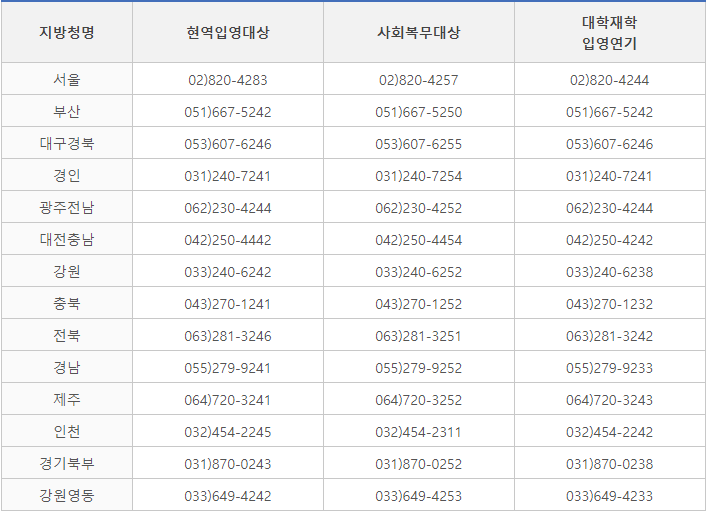
Task: Select the 대전충남 row label
Action: 67,239
